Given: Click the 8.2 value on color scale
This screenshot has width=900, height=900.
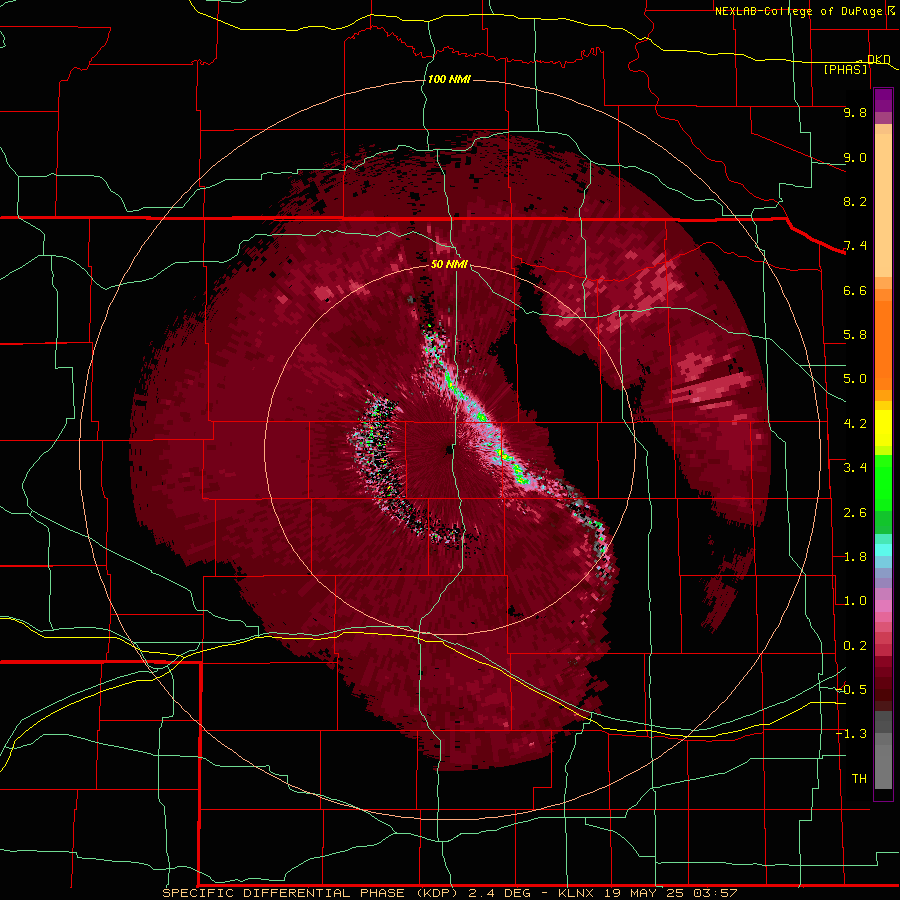Looking at the screenshot, I should click(x=855, y=201).
